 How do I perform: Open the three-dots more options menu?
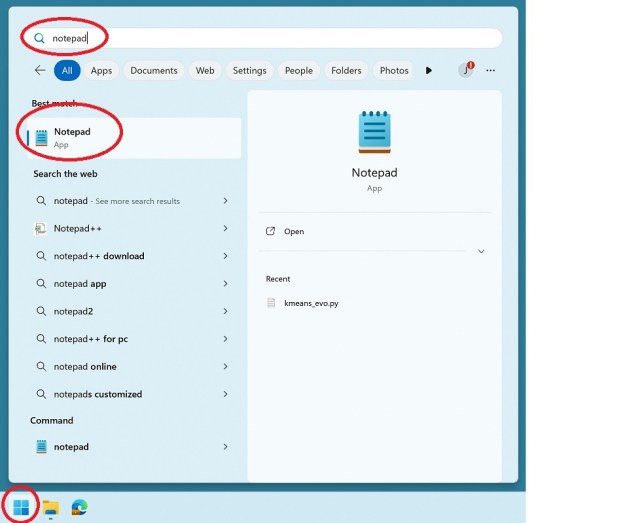(x=490, y=71)
